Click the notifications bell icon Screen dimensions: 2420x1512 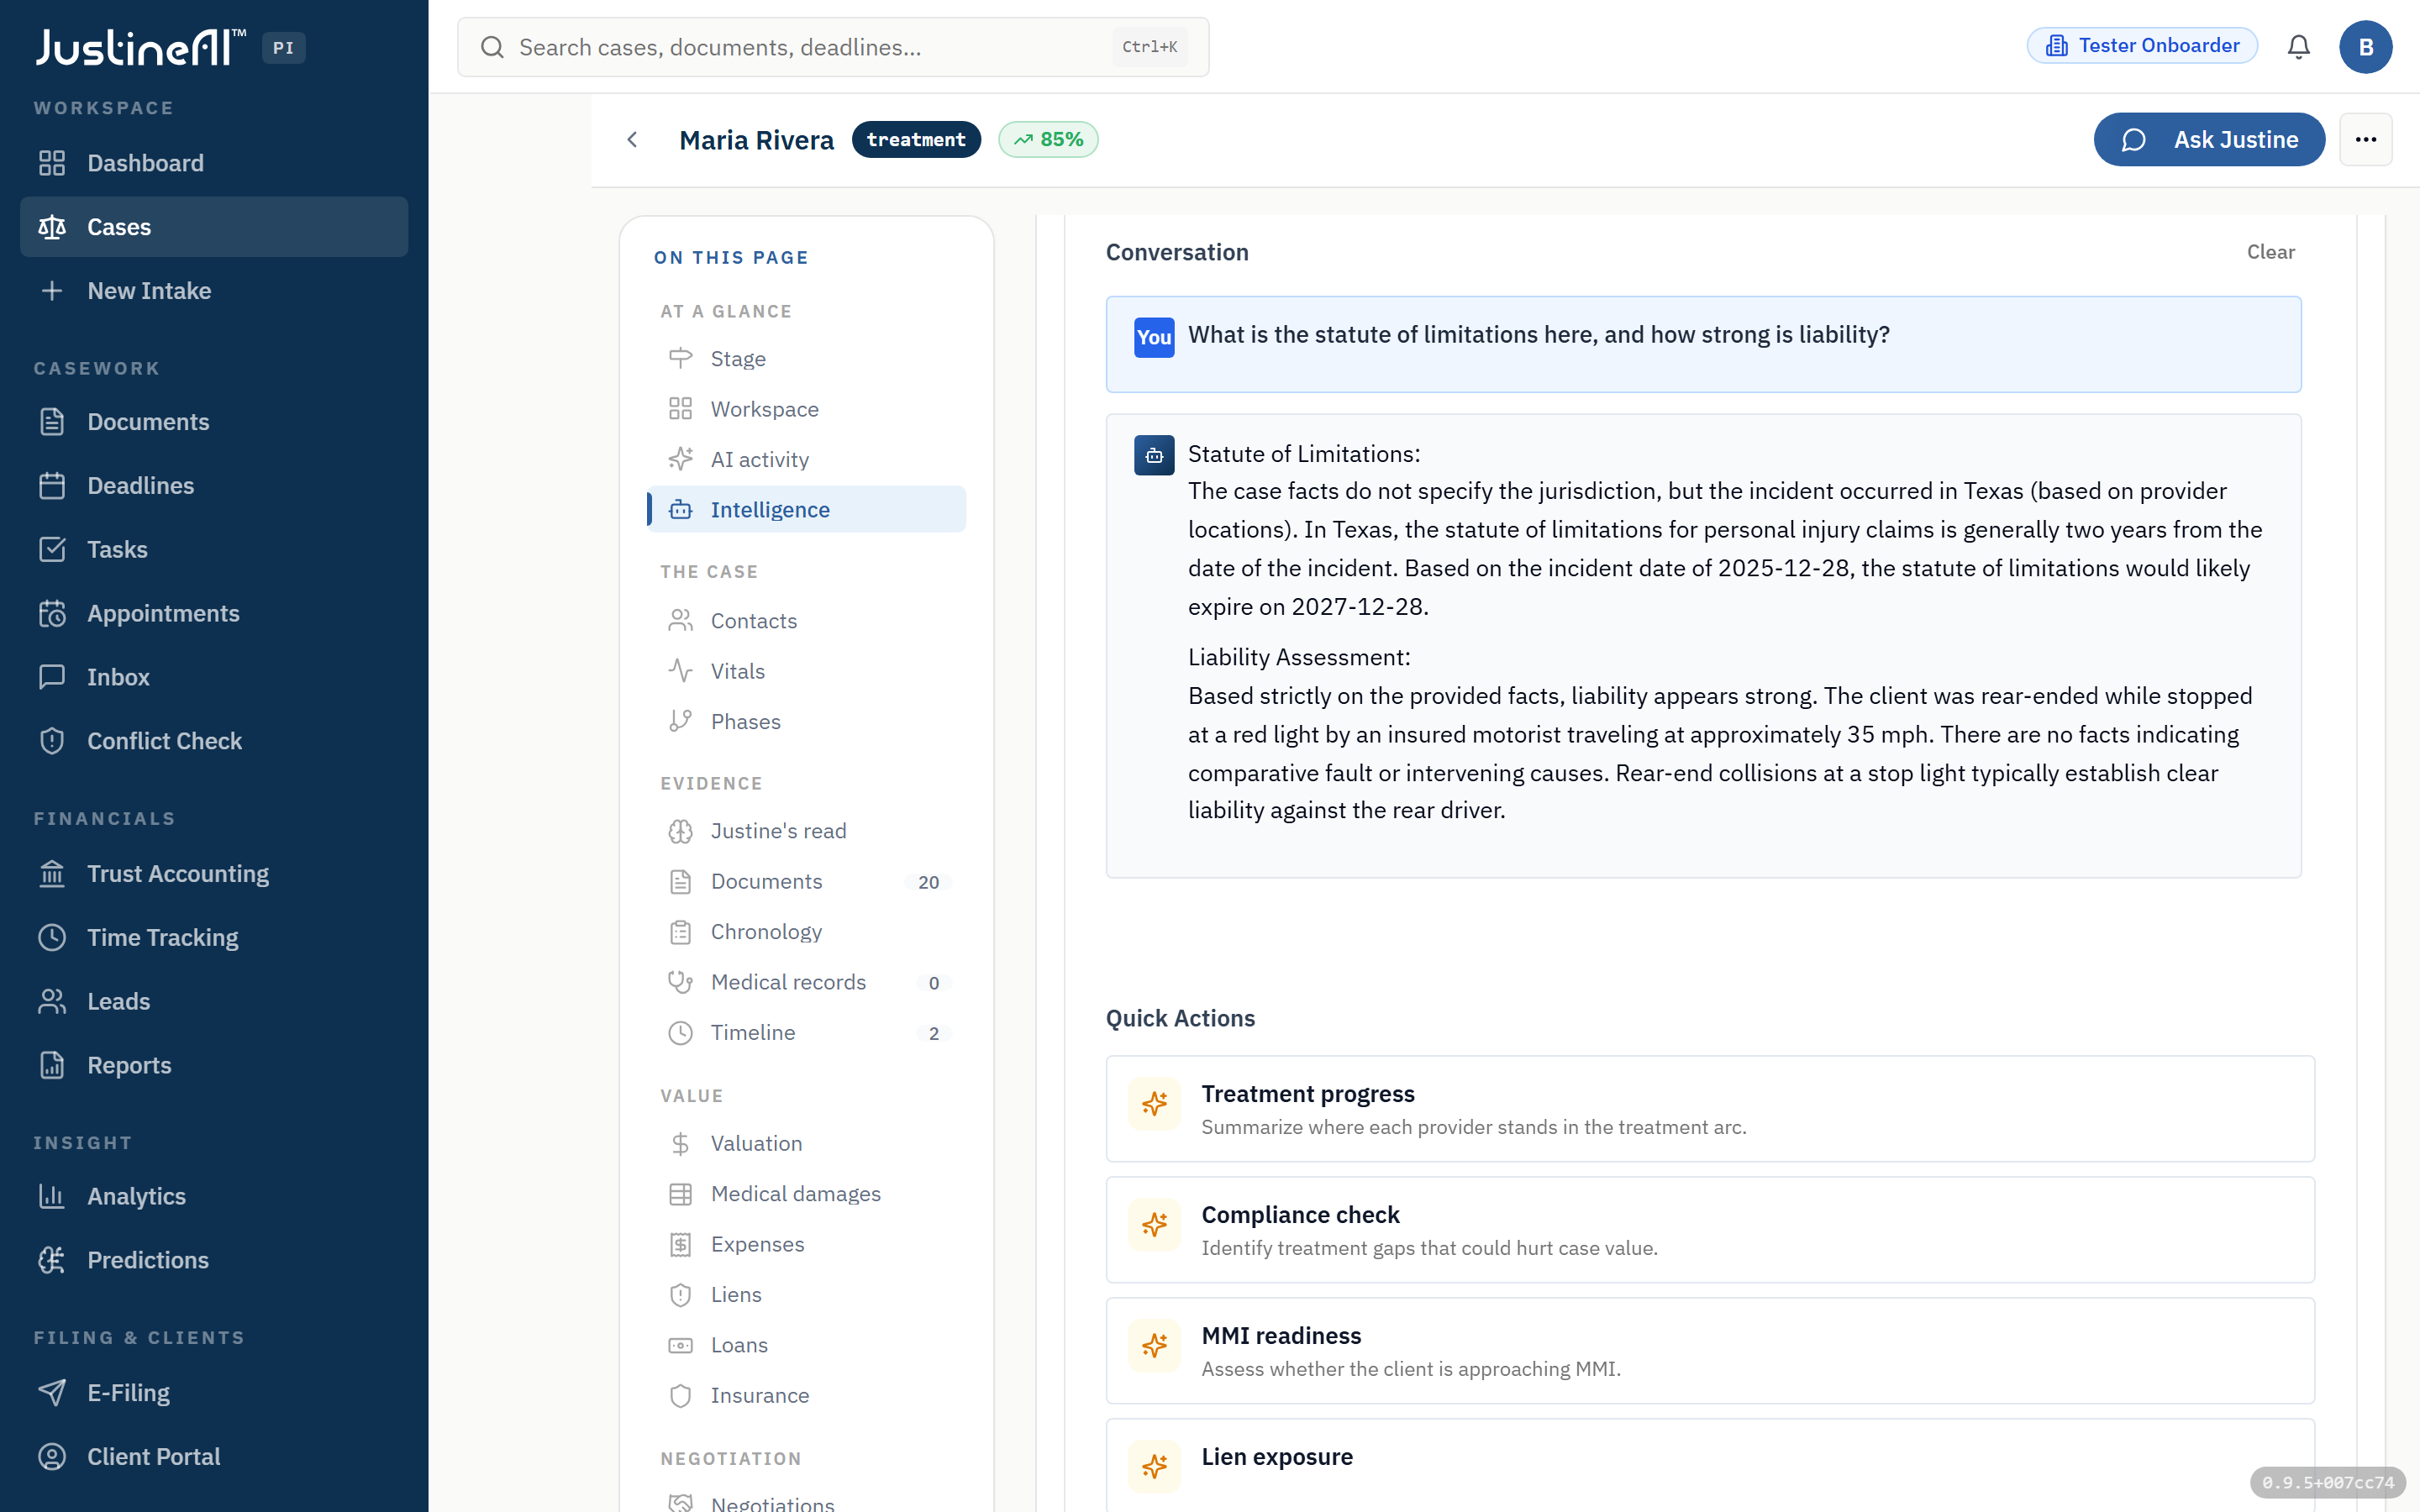click(x=2298, y=47)
